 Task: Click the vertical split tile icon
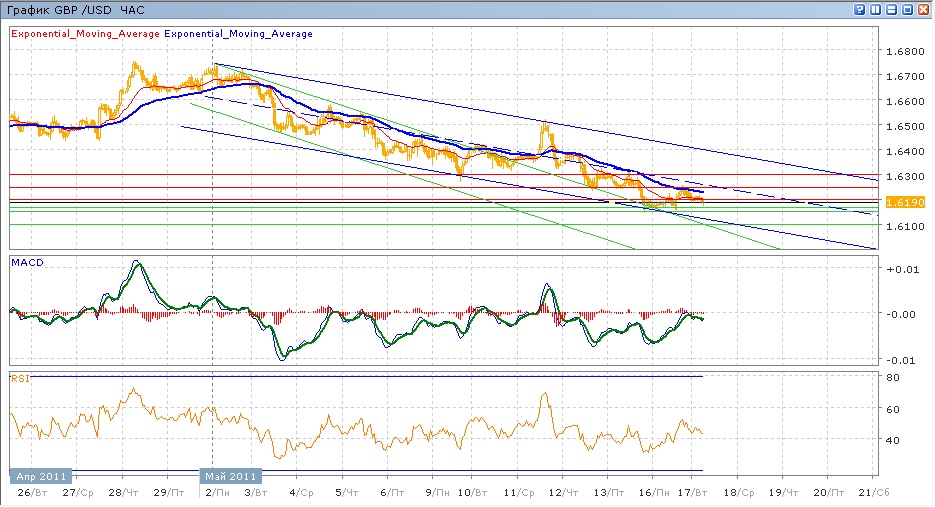tap(875, 9)
